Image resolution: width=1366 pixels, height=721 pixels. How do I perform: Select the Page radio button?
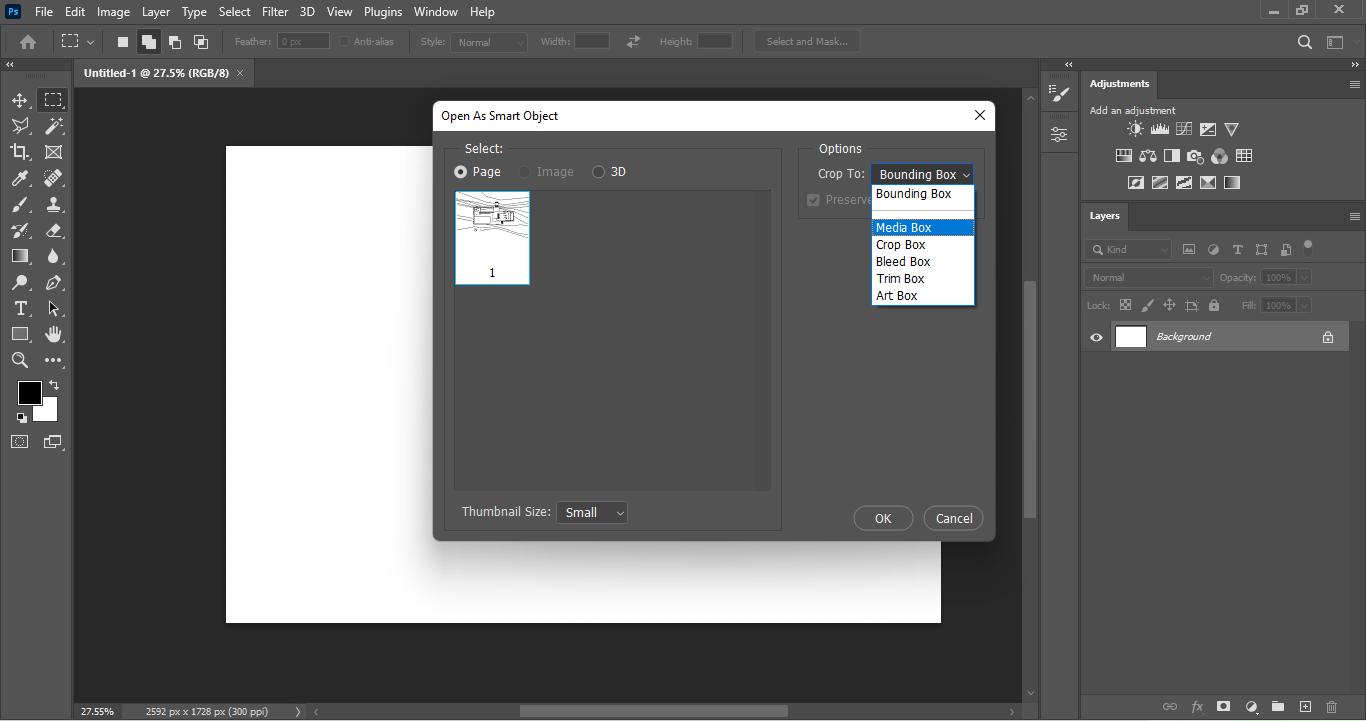pyautogui.click(x=461, y=172)
